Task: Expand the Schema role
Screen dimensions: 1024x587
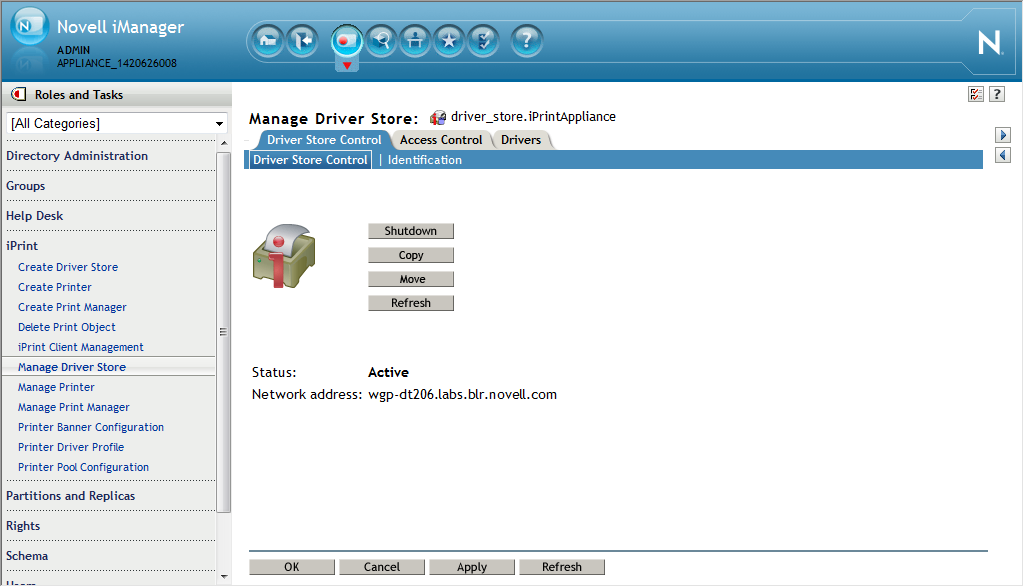Action: point(27,556)
